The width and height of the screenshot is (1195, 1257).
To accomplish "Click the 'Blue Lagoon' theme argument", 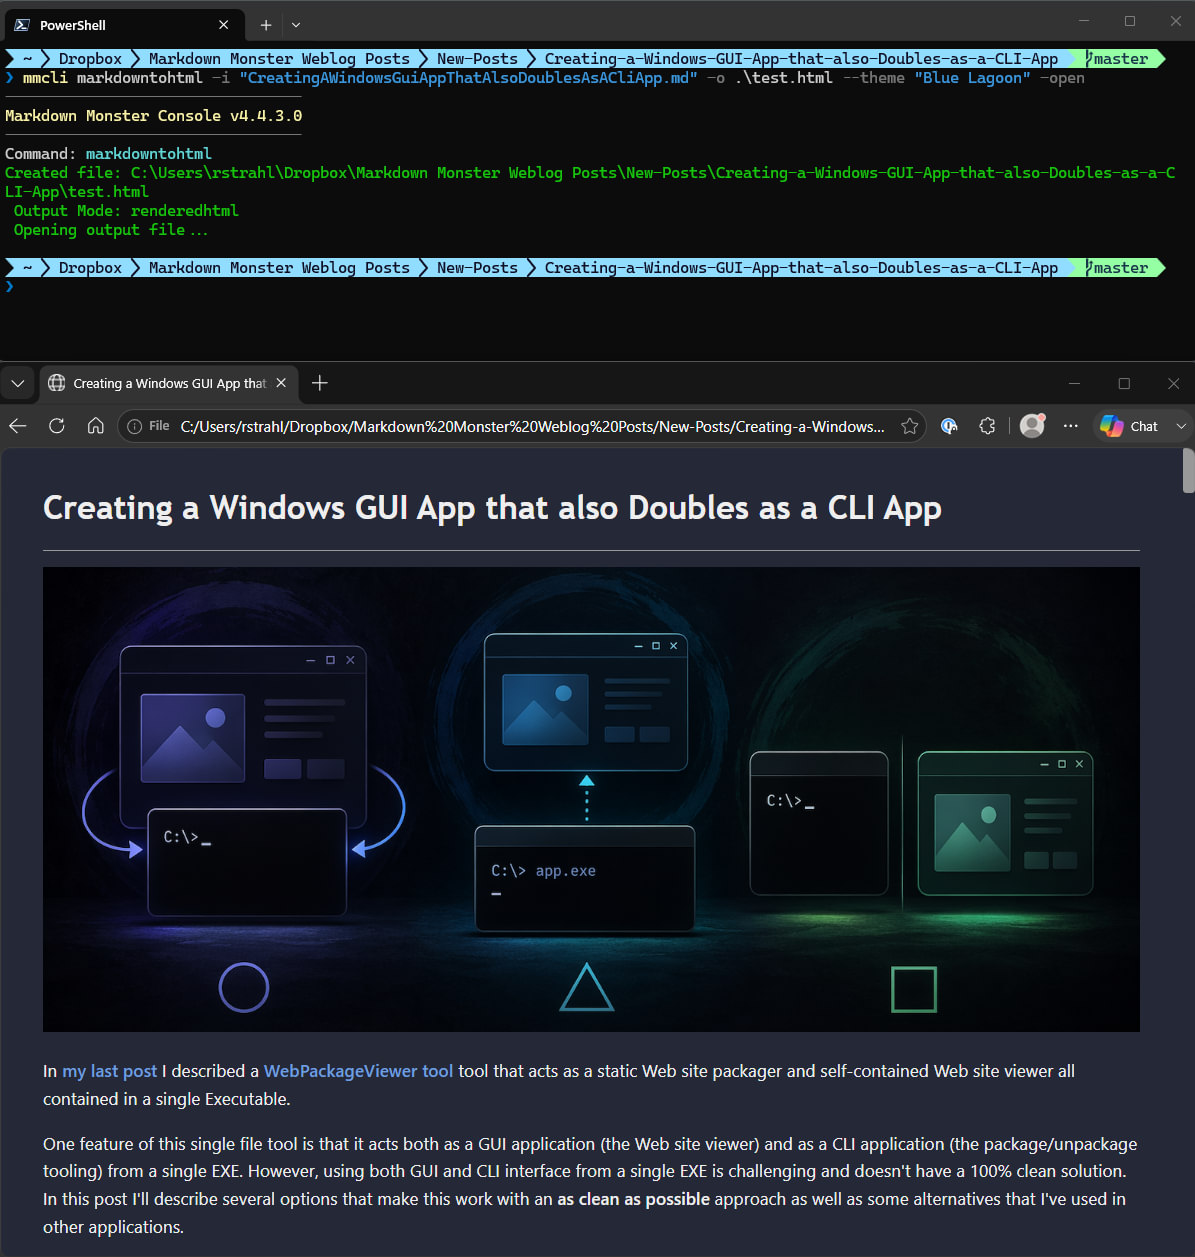I will tap(973, 78).
